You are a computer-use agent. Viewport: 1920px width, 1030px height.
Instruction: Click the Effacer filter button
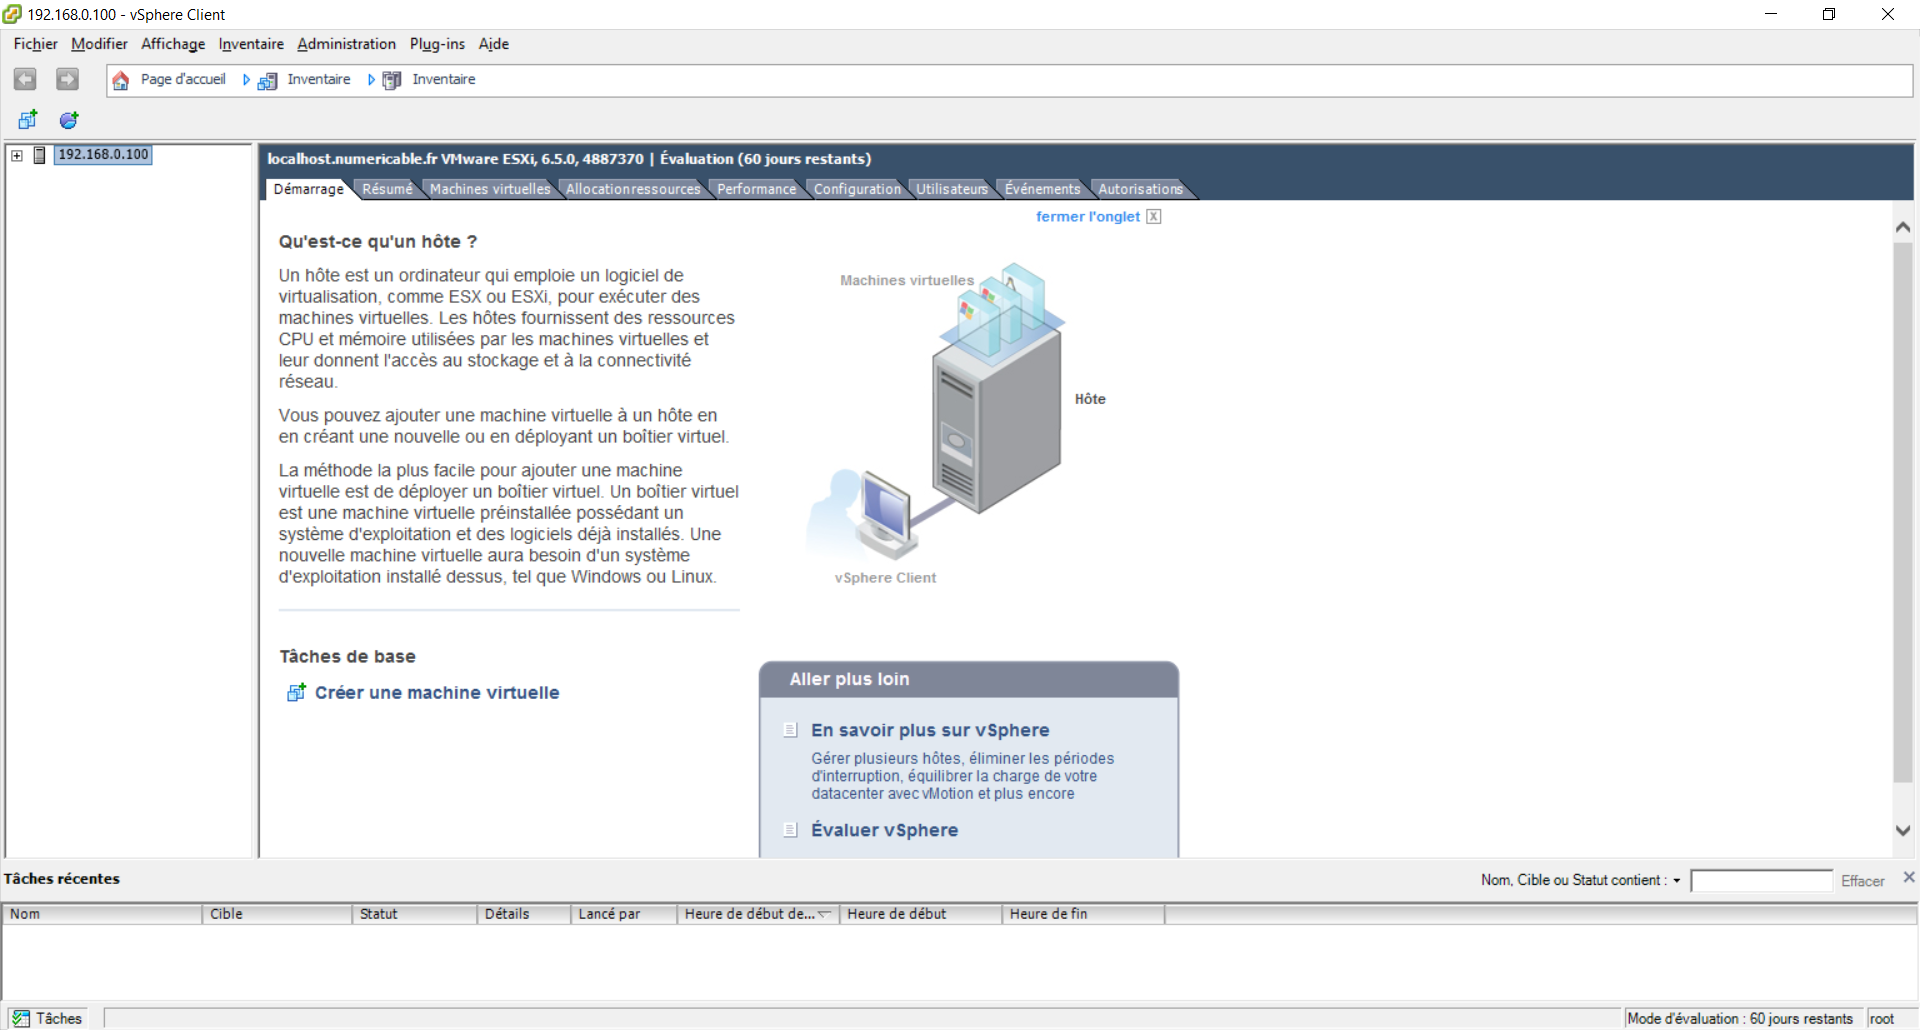point(1862,881)
